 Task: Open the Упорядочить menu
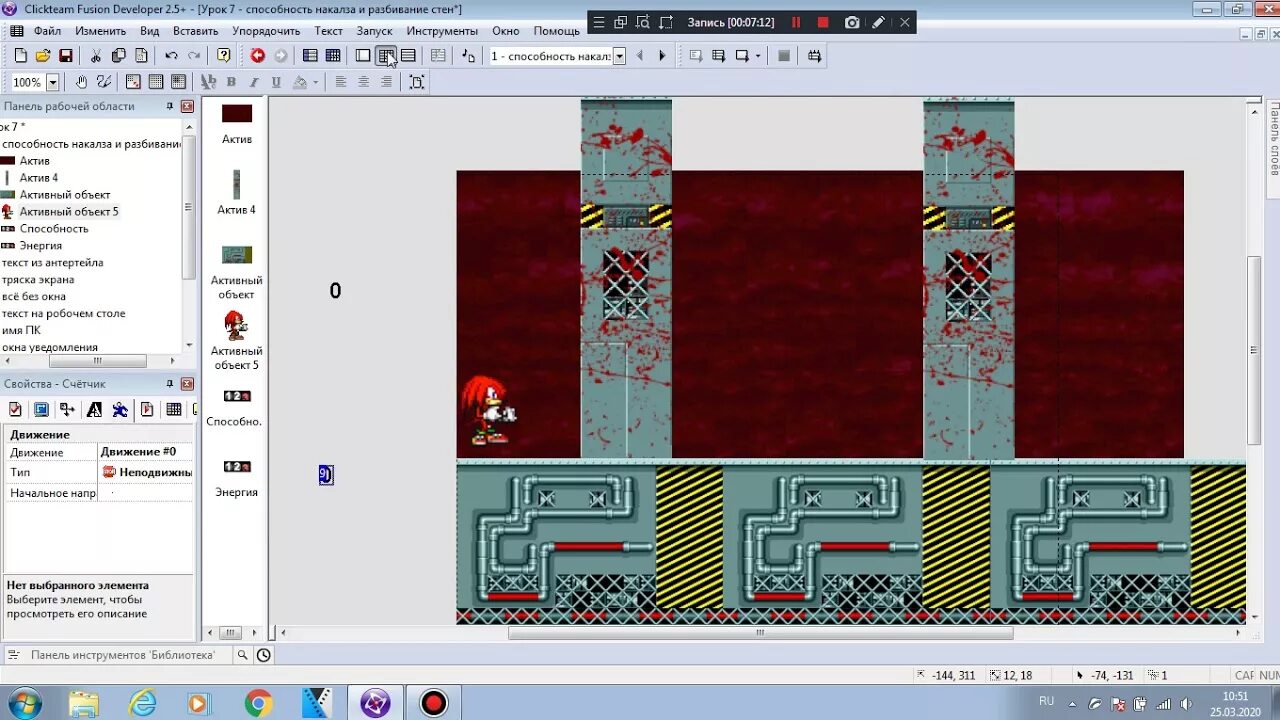point(267,31)
